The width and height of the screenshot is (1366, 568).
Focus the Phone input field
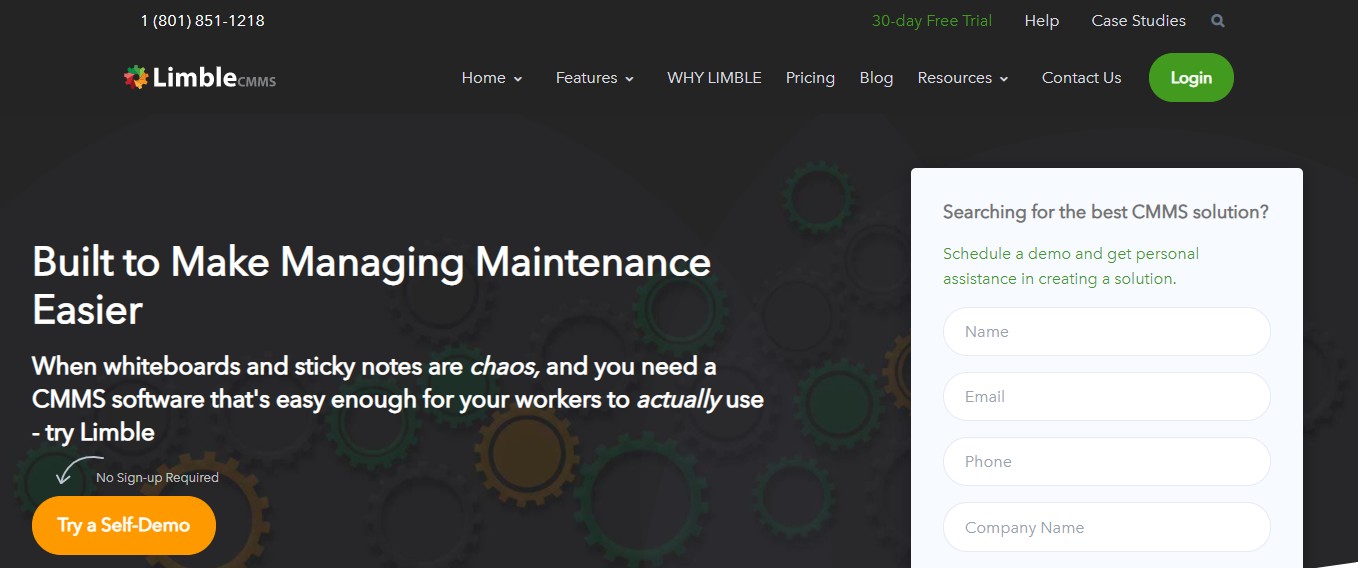1106,462
